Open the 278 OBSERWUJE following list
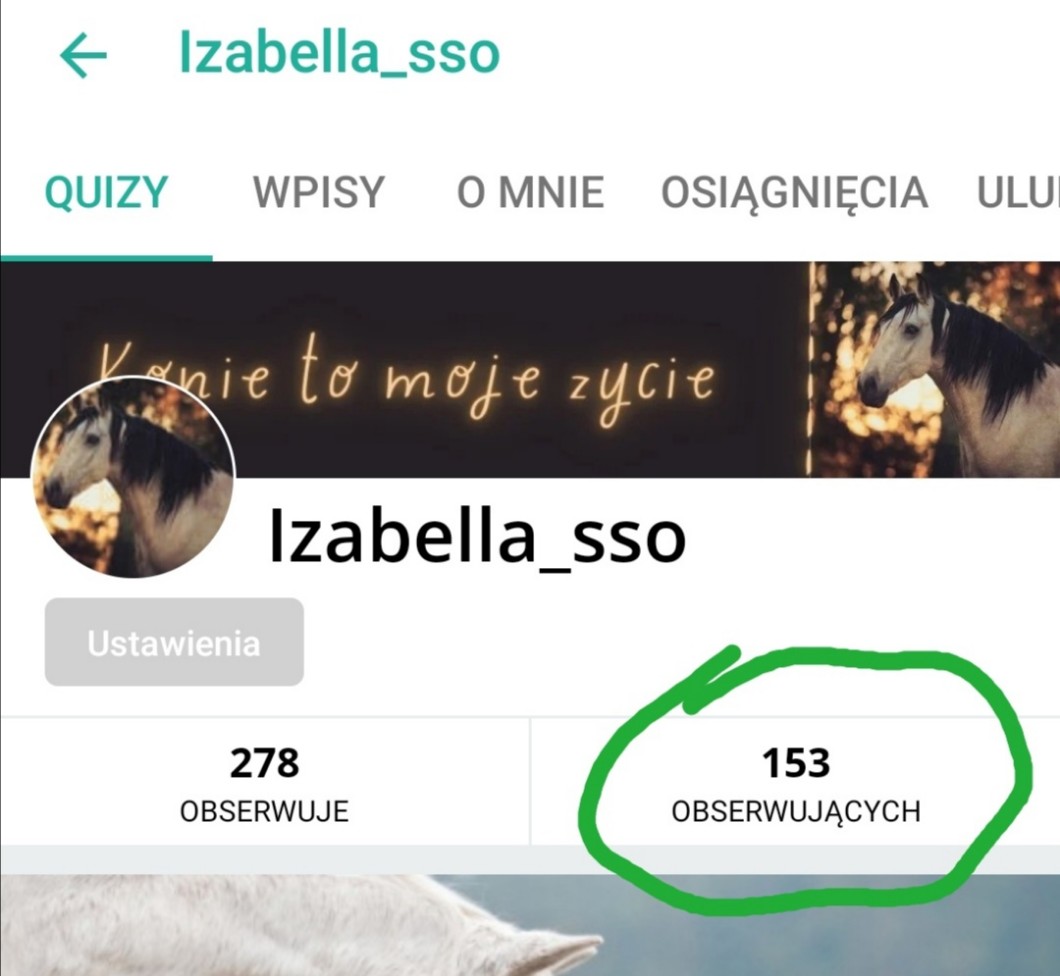 coord(264,782)
